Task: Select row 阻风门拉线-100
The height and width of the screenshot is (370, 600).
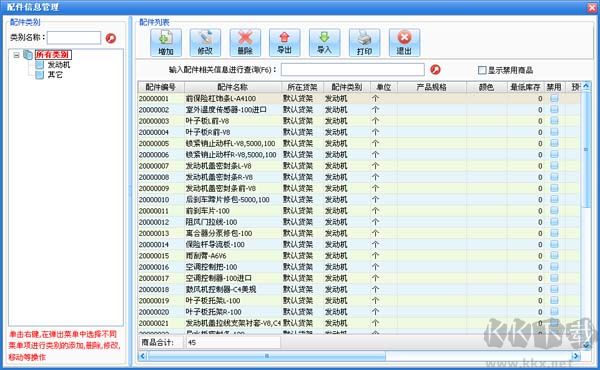Action: 359,222
